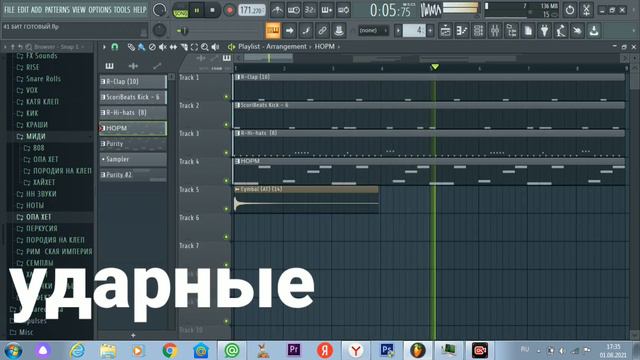Image resolution: width=640 pixels, height=360 pixels.
Task: Open the ADD menu
Action: tap(36, 9)
